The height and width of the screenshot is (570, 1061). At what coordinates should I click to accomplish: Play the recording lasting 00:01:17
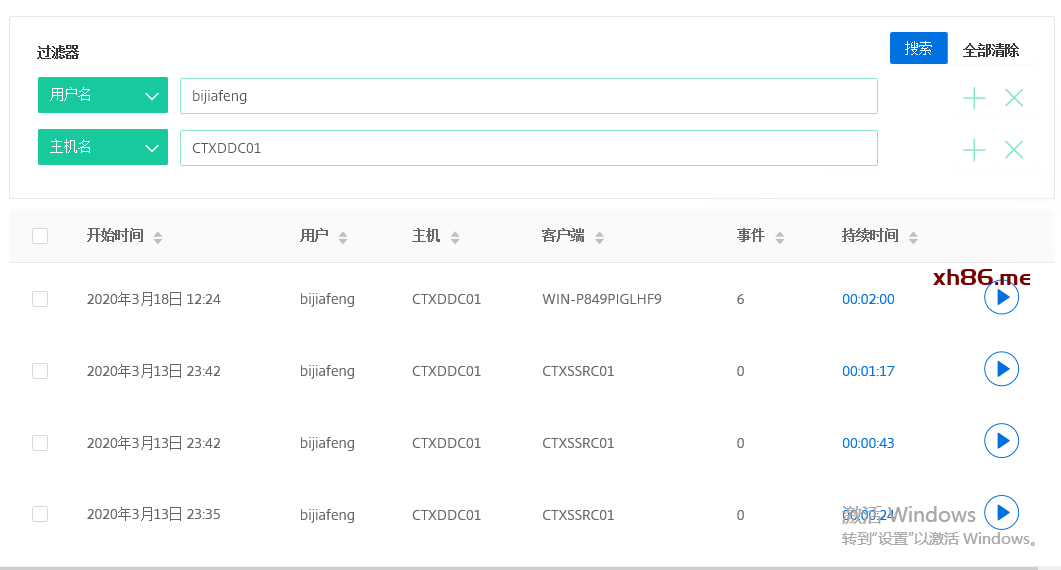[1001, 369]
